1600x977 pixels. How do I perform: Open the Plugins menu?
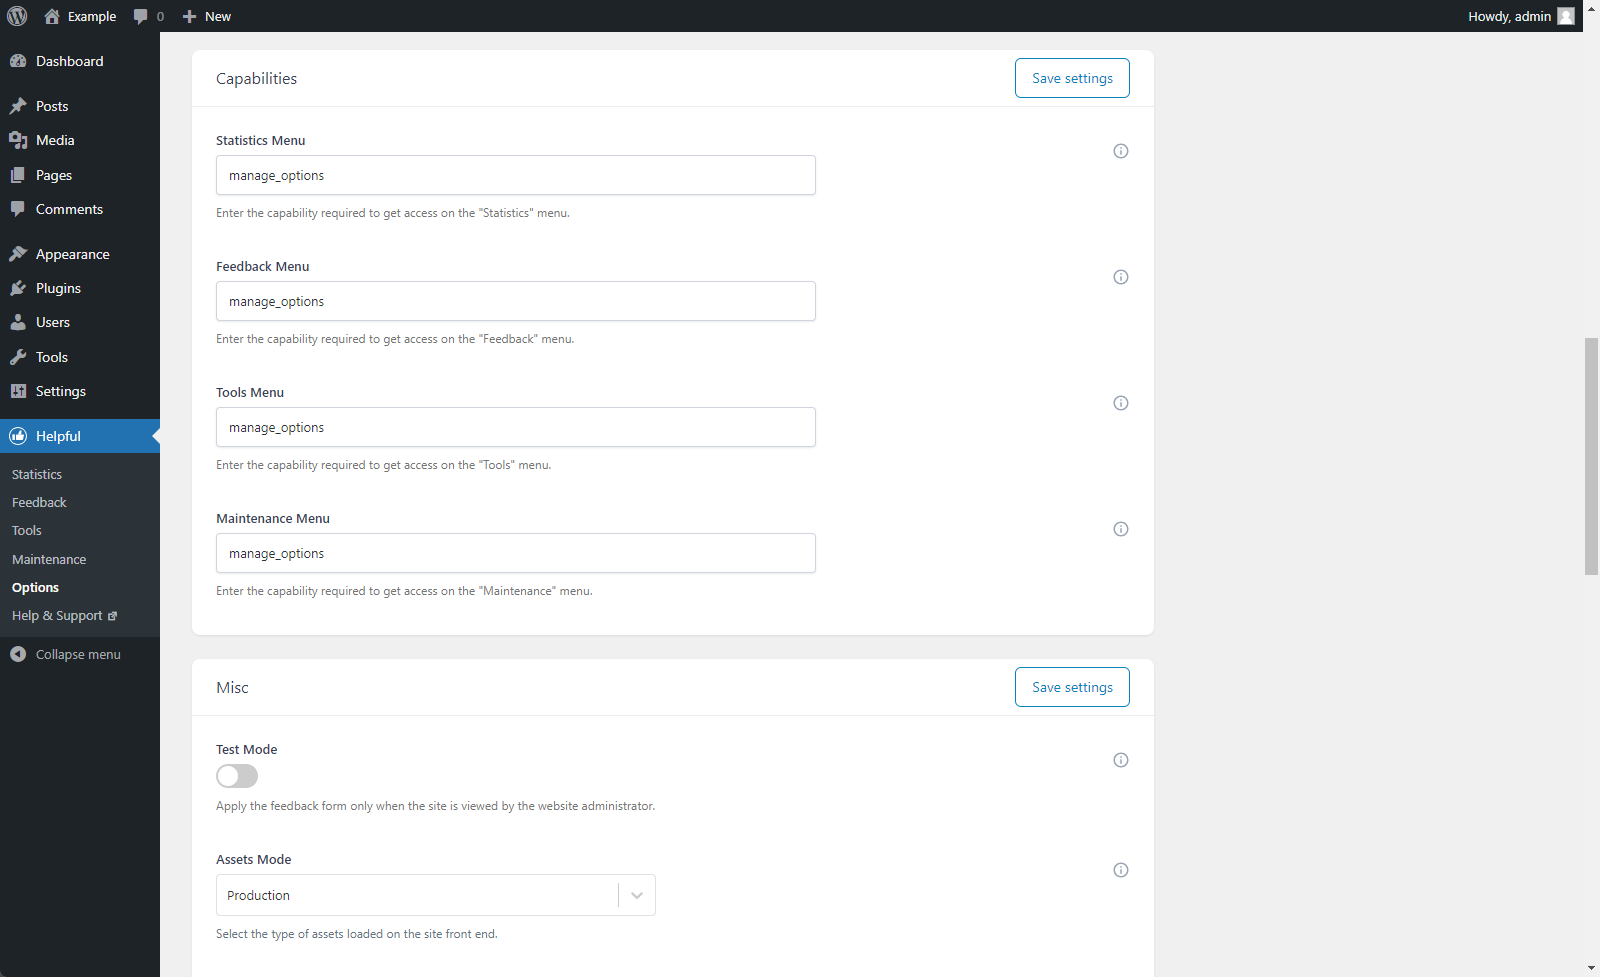coord(58,288)
